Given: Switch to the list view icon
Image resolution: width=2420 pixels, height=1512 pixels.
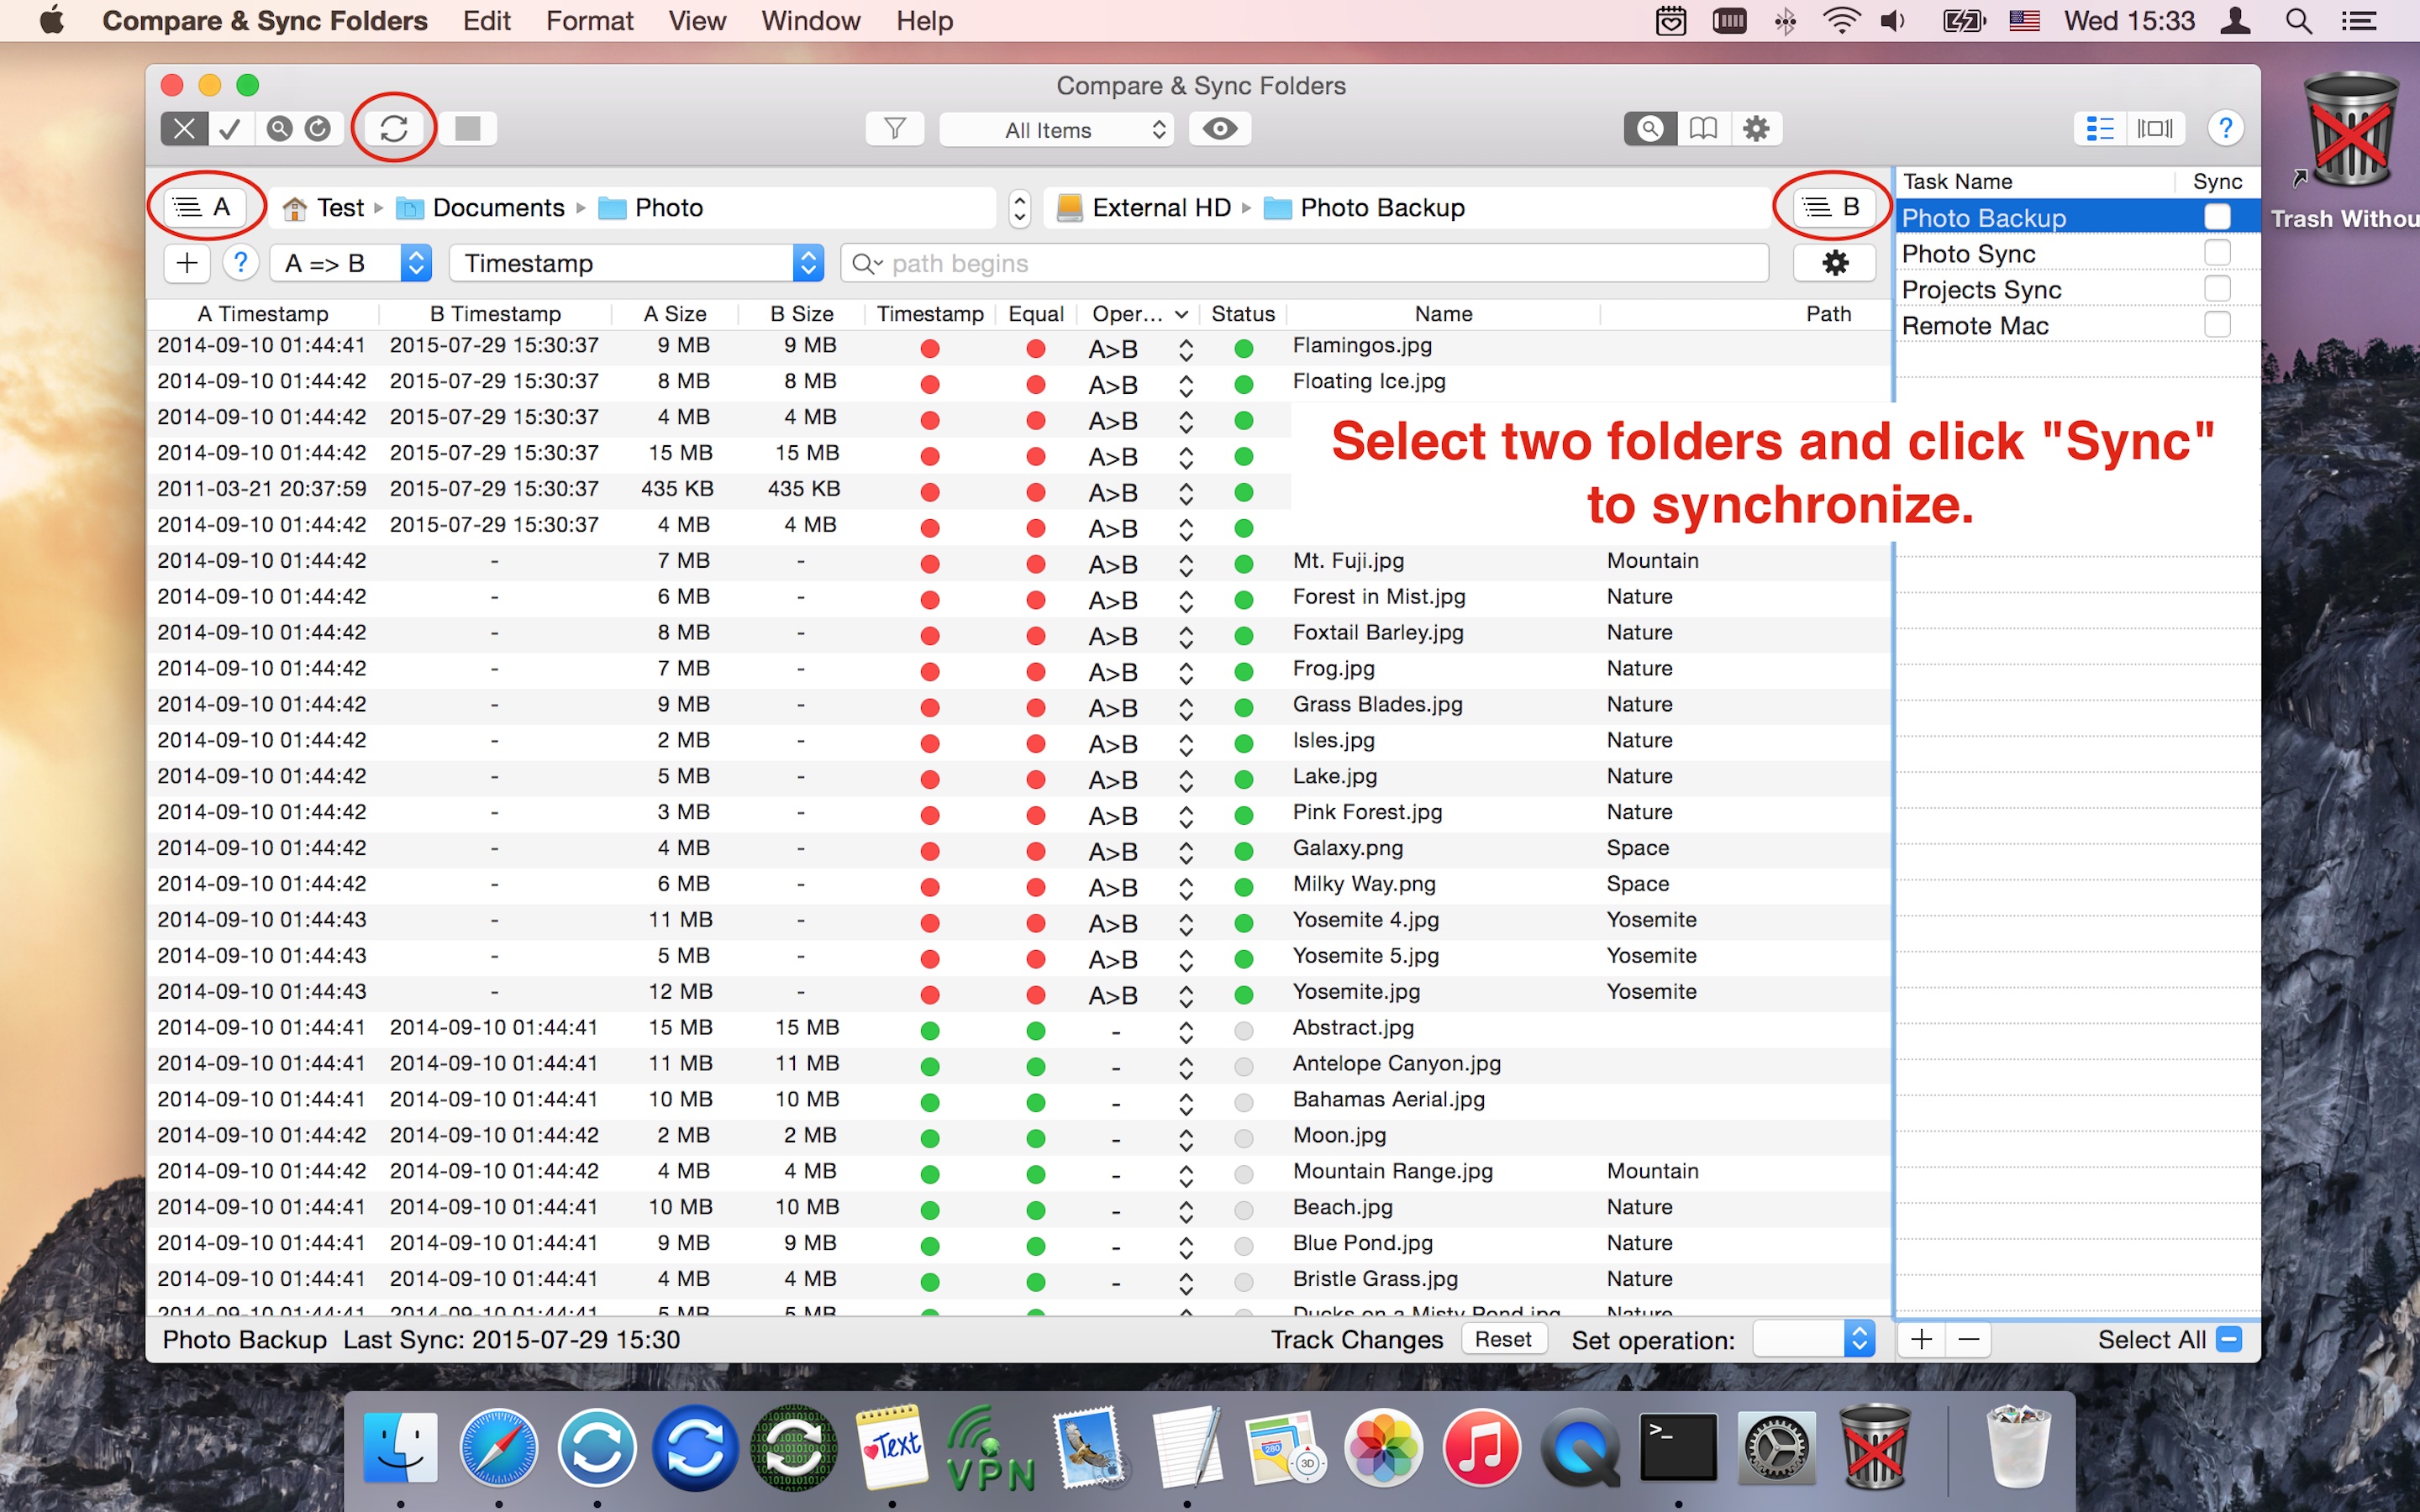Looking at the screenshot, I should coord(2099,128).
